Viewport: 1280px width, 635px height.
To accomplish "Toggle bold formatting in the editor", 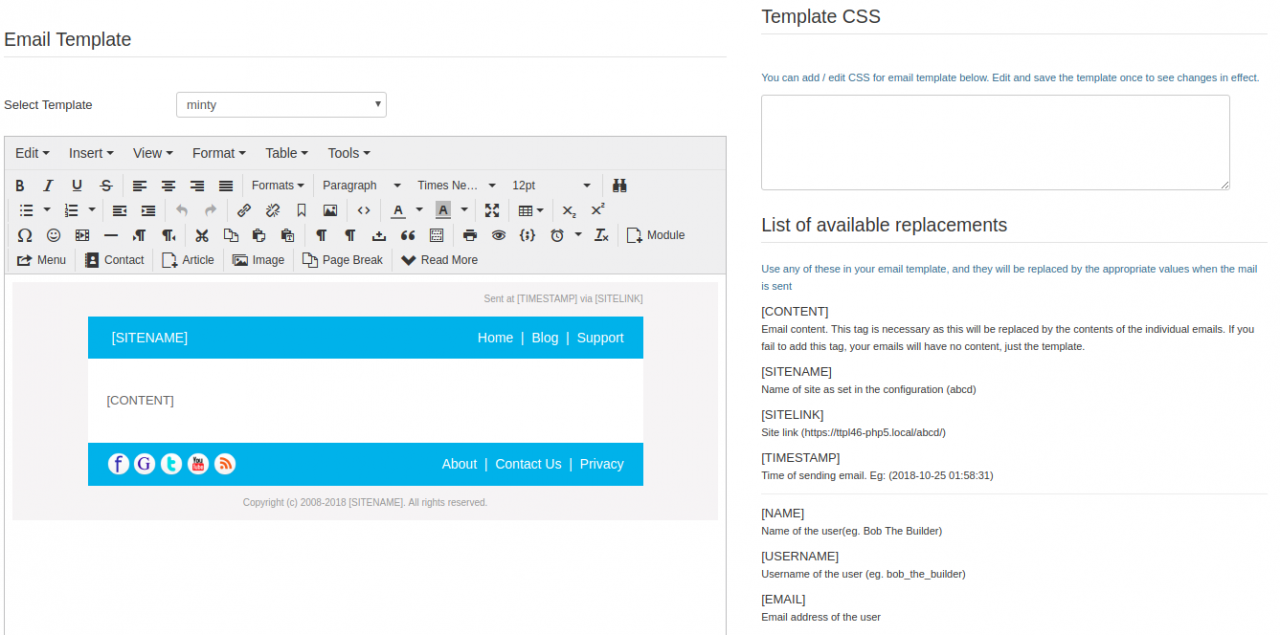I will pos(20,186).
